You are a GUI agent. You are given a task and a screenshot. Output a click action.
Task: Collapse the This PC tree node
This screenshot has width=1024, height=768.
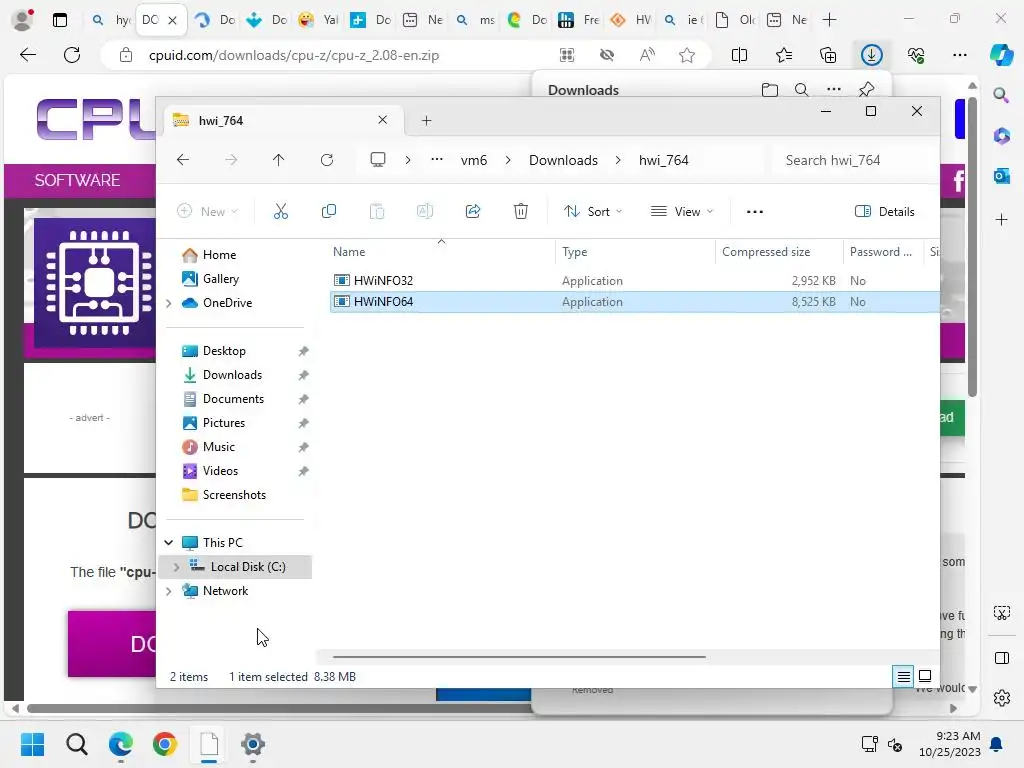tap(168, 543)
